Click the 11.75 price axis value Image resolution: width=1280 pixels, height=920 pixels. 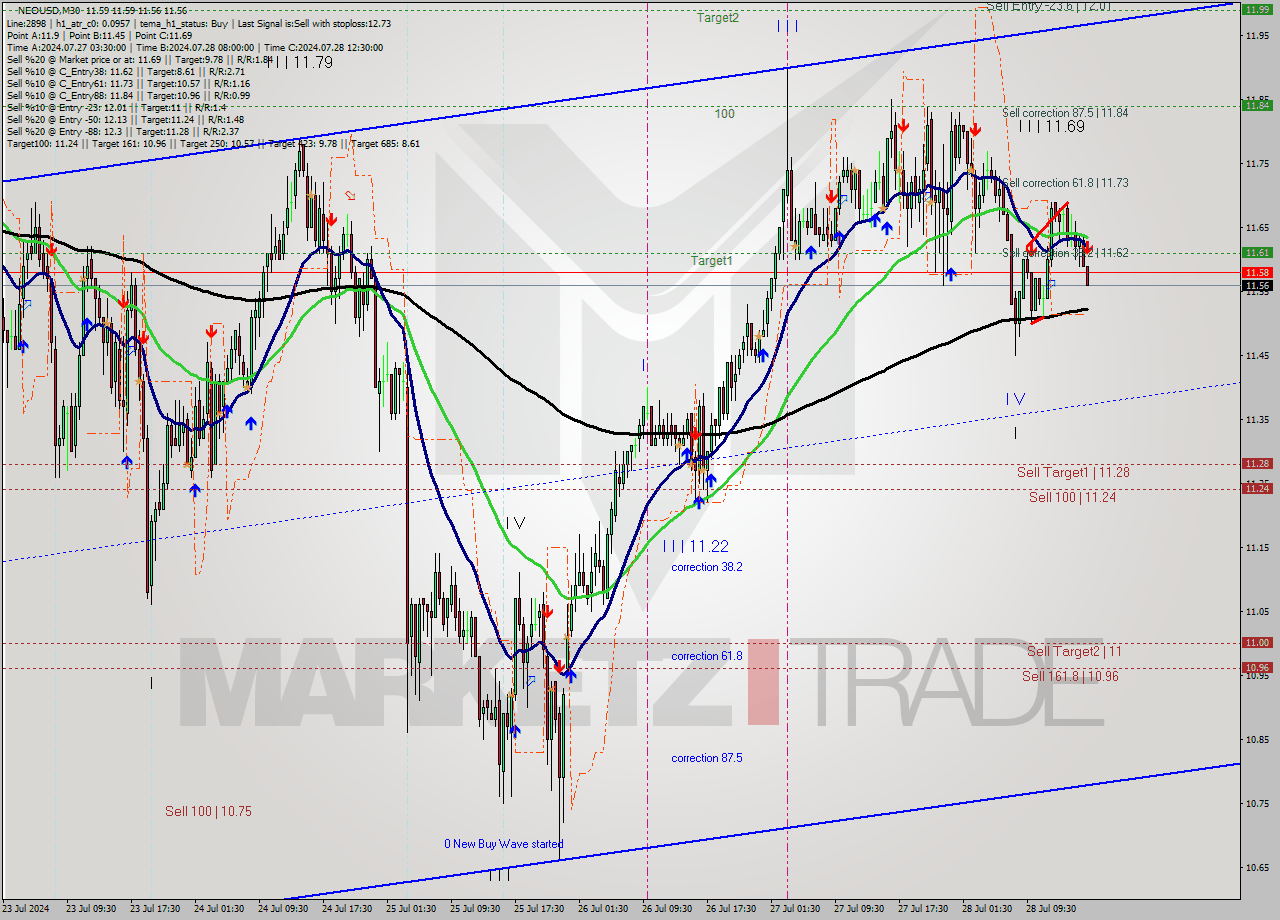(1258, 163)
